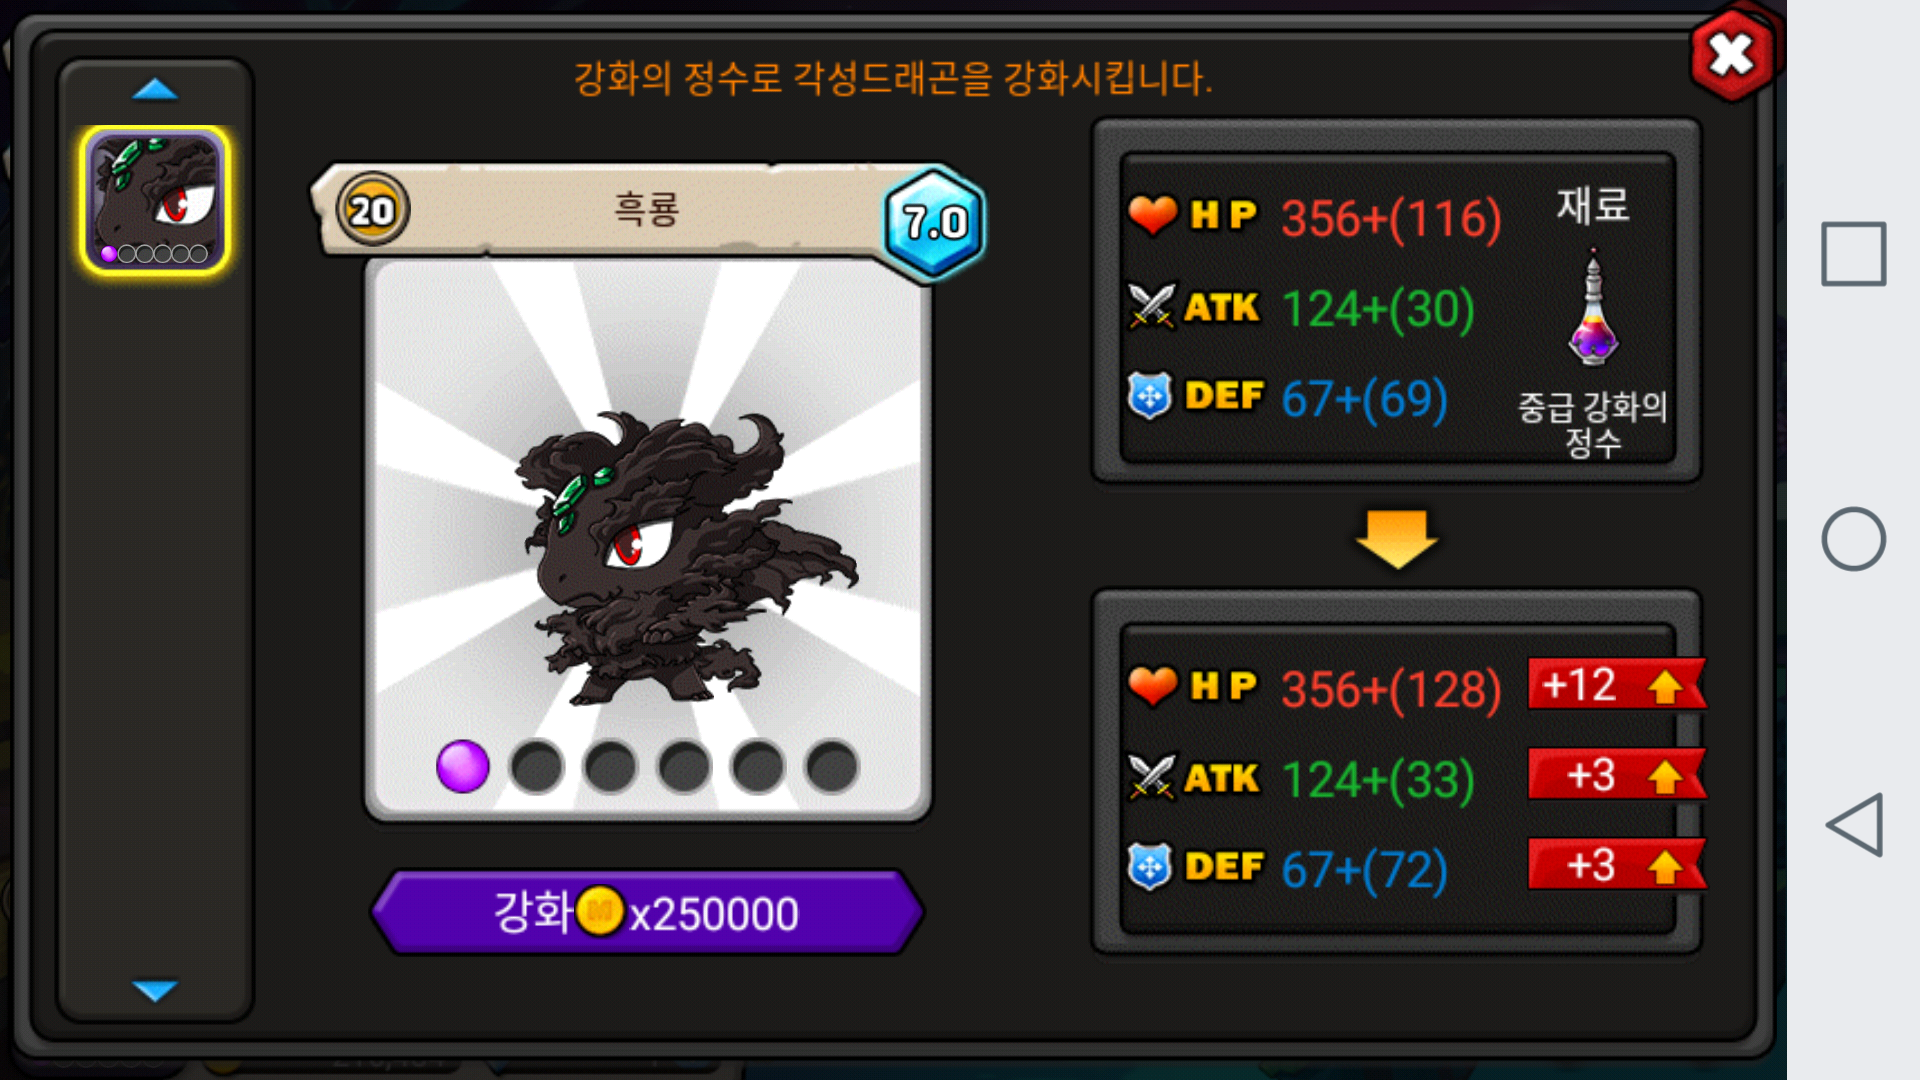The height and width of the screenshot is (1080, 1920).
Task: Tap the +3 ATK increase badge
Action: [1616, 775]
